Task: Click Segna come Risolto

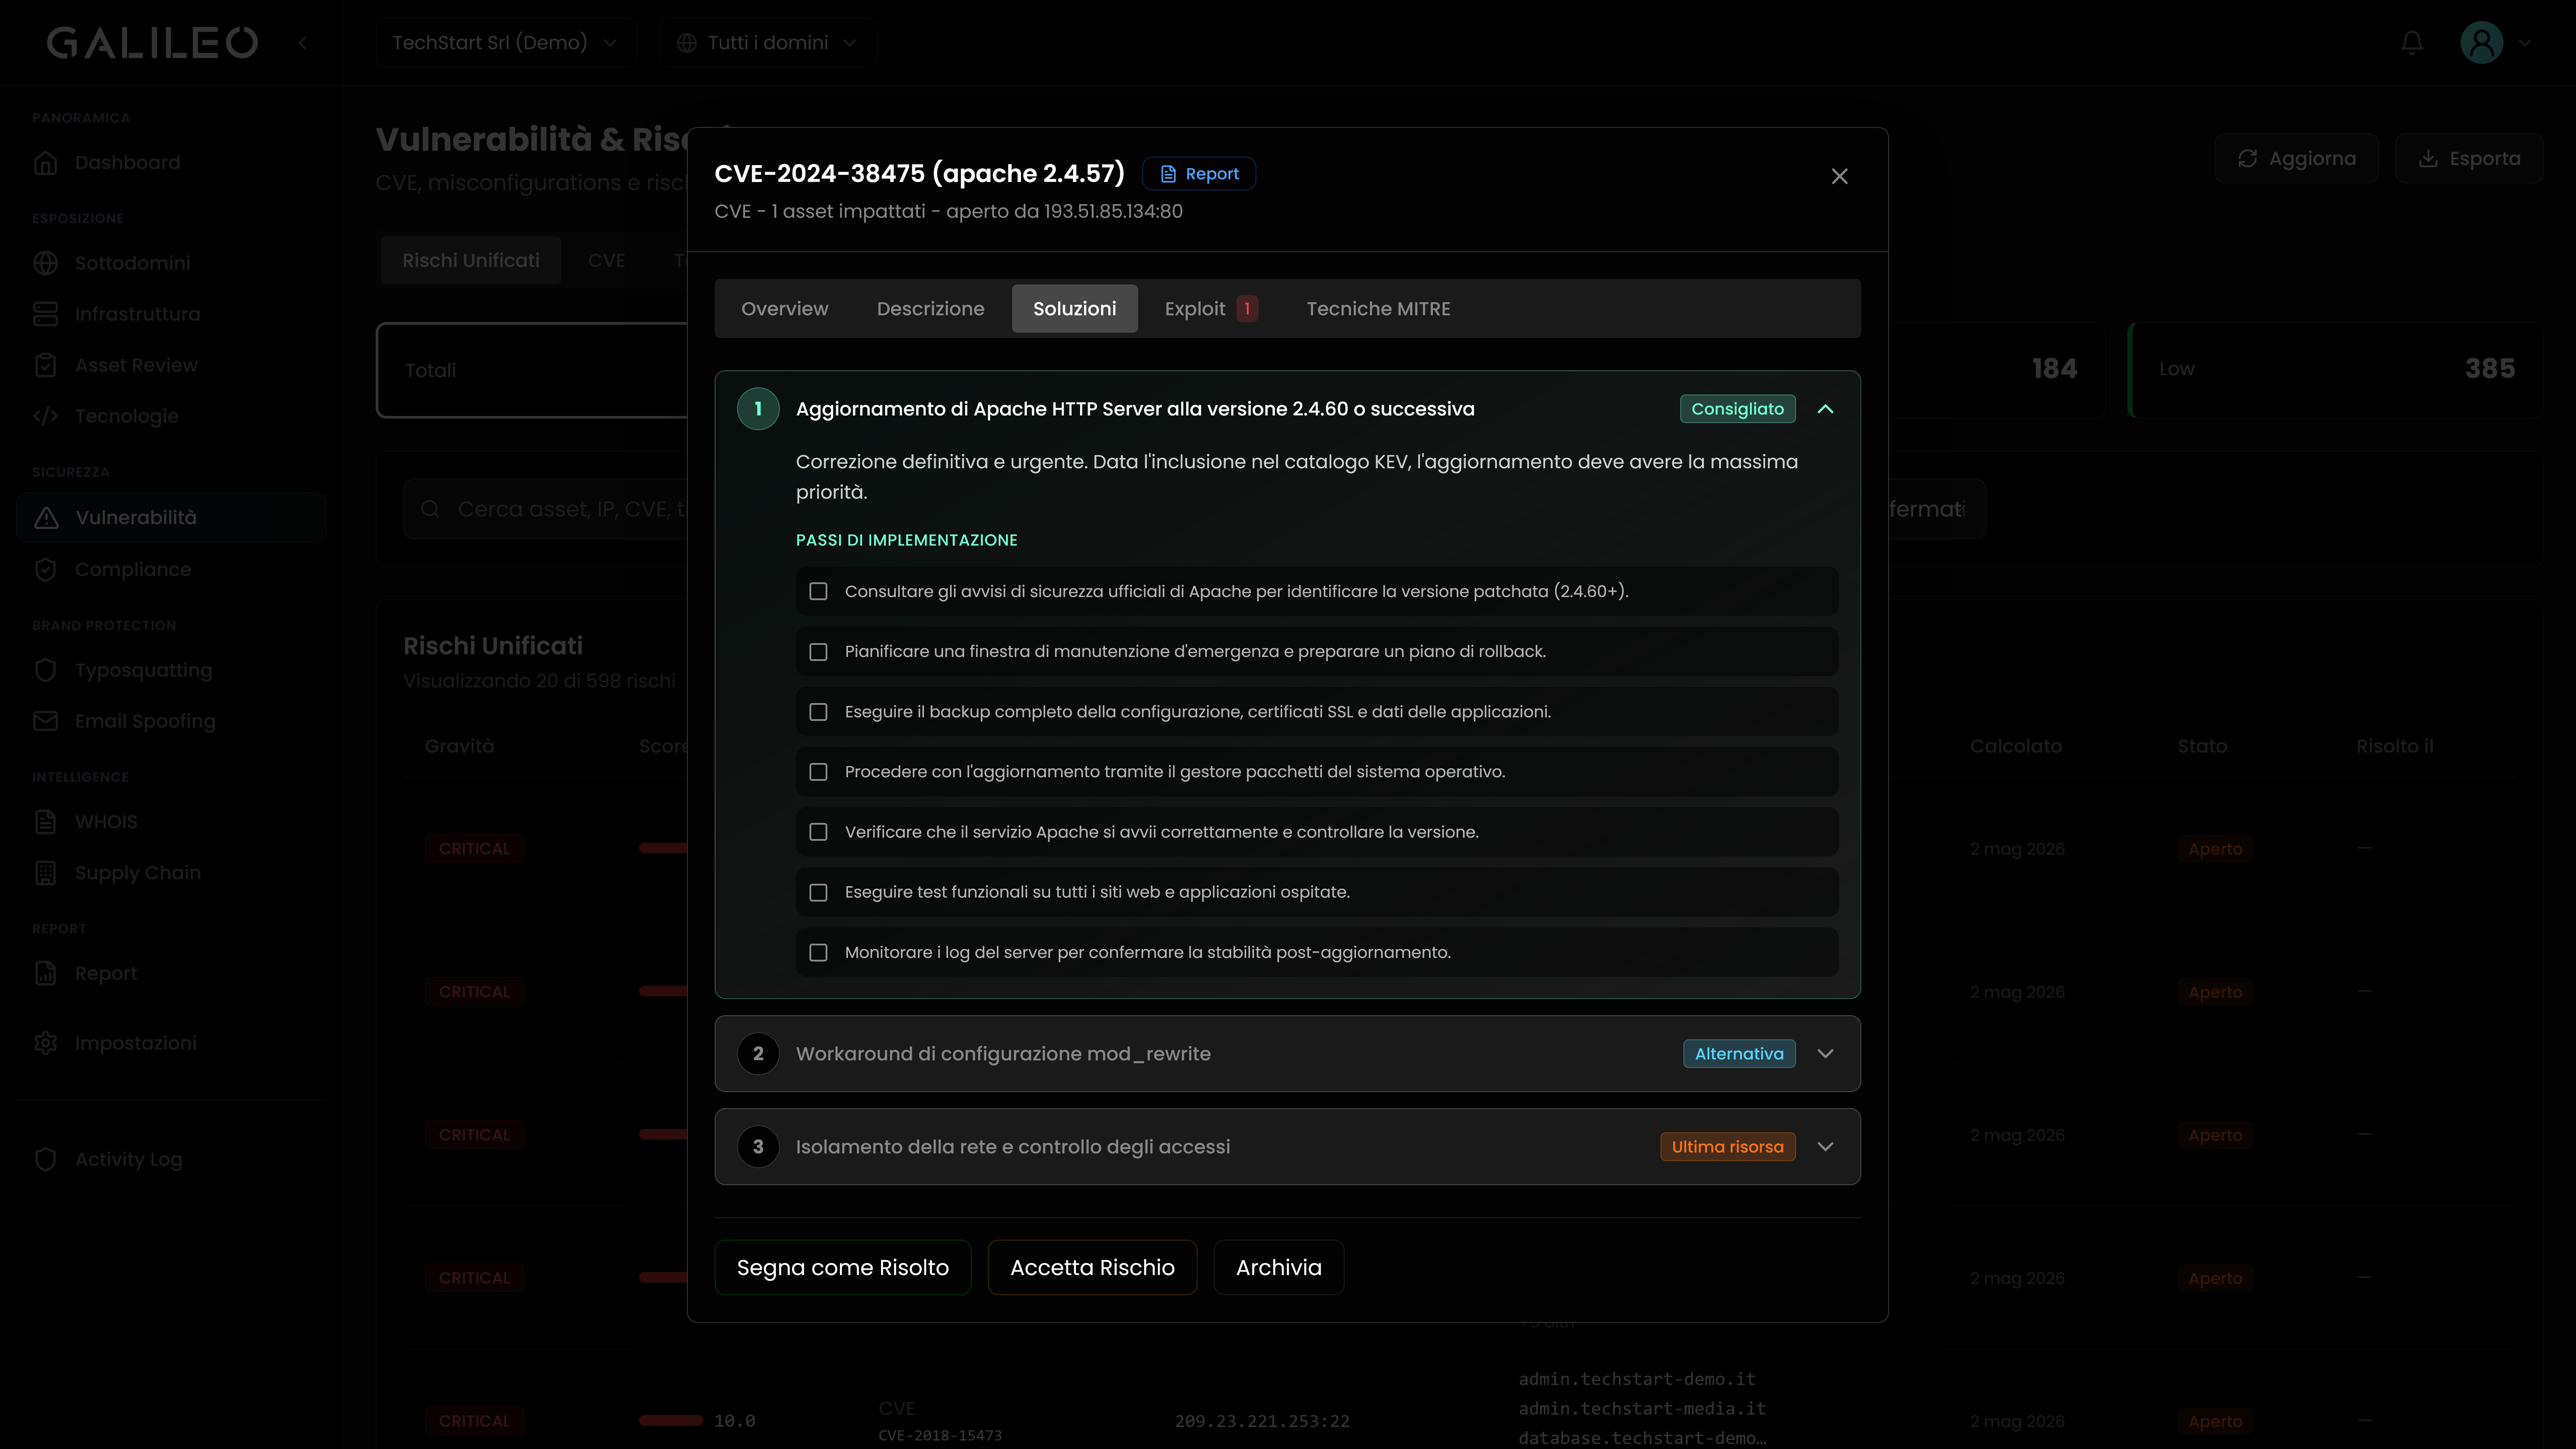Action: pos(842,1268)
